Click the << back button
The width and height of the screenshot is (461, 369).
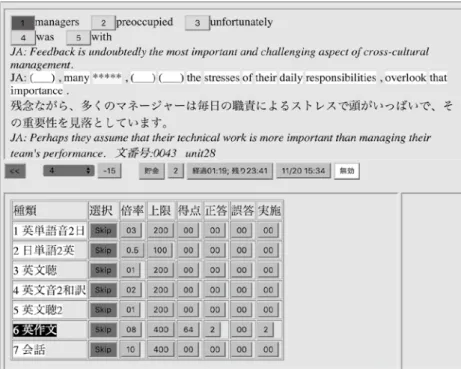point(15,171)
